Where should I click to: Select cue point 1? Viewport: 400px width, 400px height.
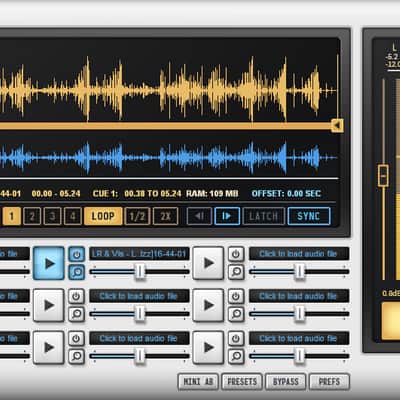[12, 216]
